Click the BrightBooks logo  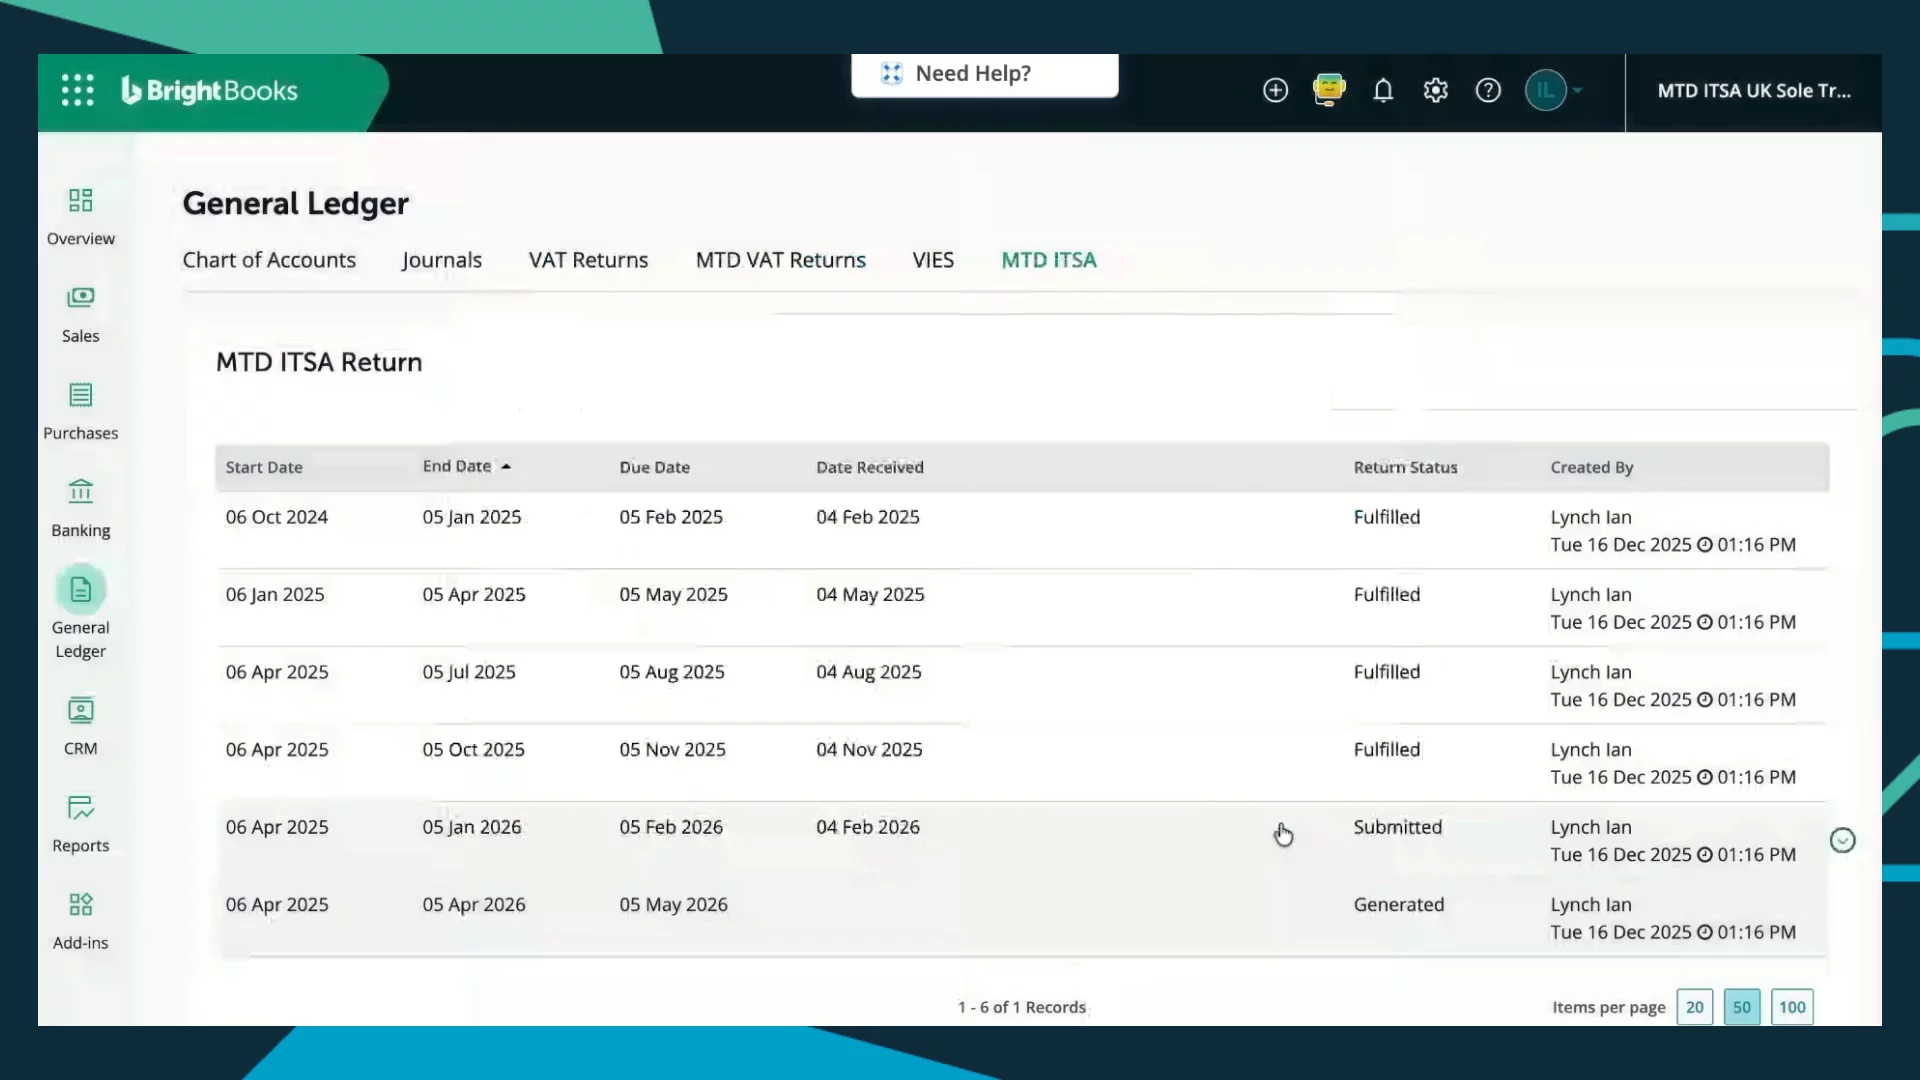click(x=210, y=90)
